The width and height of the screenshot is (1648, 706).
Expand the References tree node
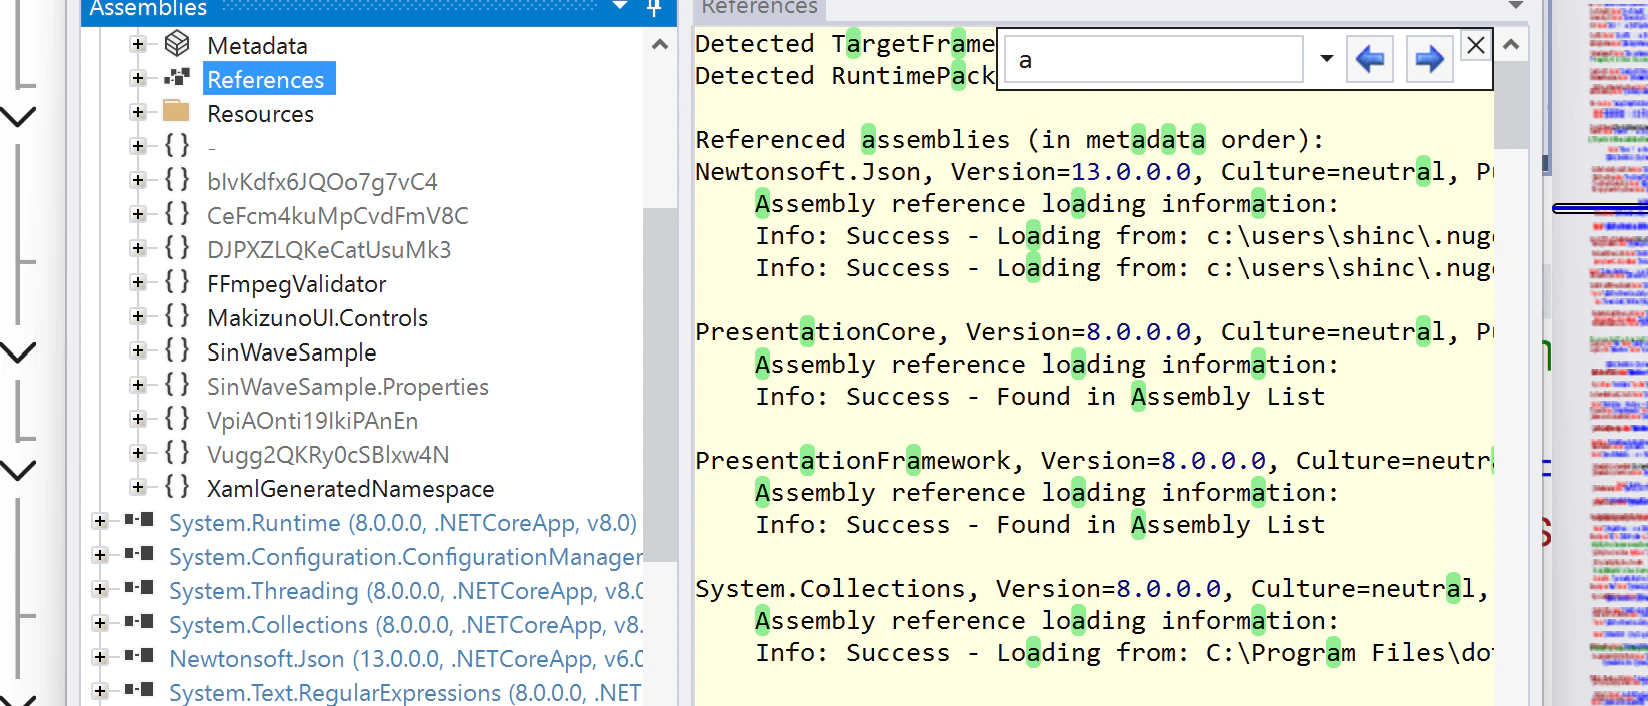click(x=138, y=78)
